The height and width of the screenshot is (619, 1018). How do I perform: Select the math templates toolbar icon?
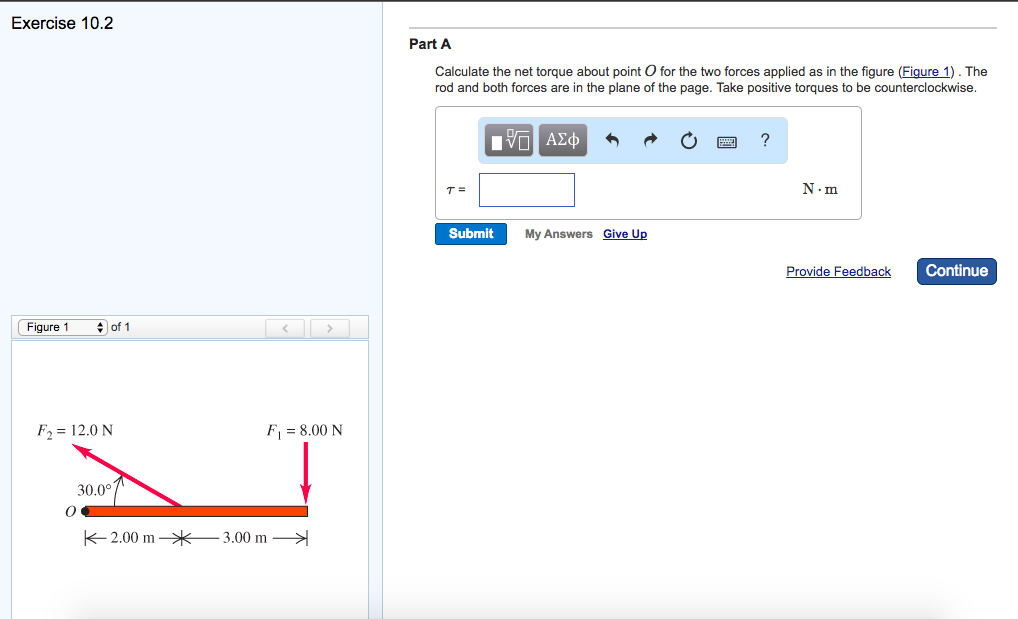pos(507,140)
